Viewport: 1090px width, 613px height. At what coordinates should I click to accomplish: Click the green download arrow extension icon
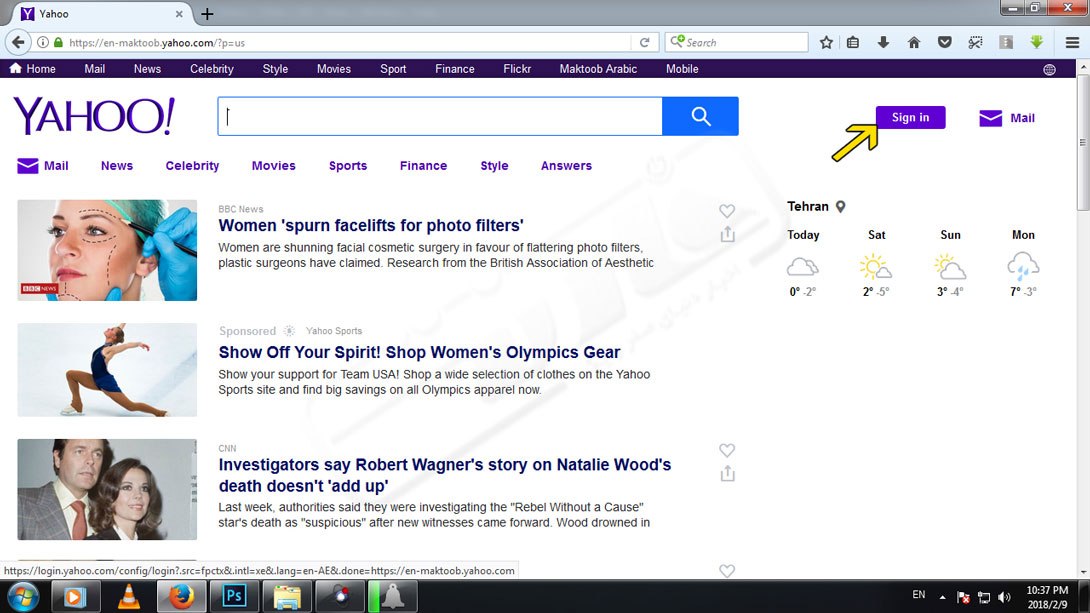point(1036,42)
